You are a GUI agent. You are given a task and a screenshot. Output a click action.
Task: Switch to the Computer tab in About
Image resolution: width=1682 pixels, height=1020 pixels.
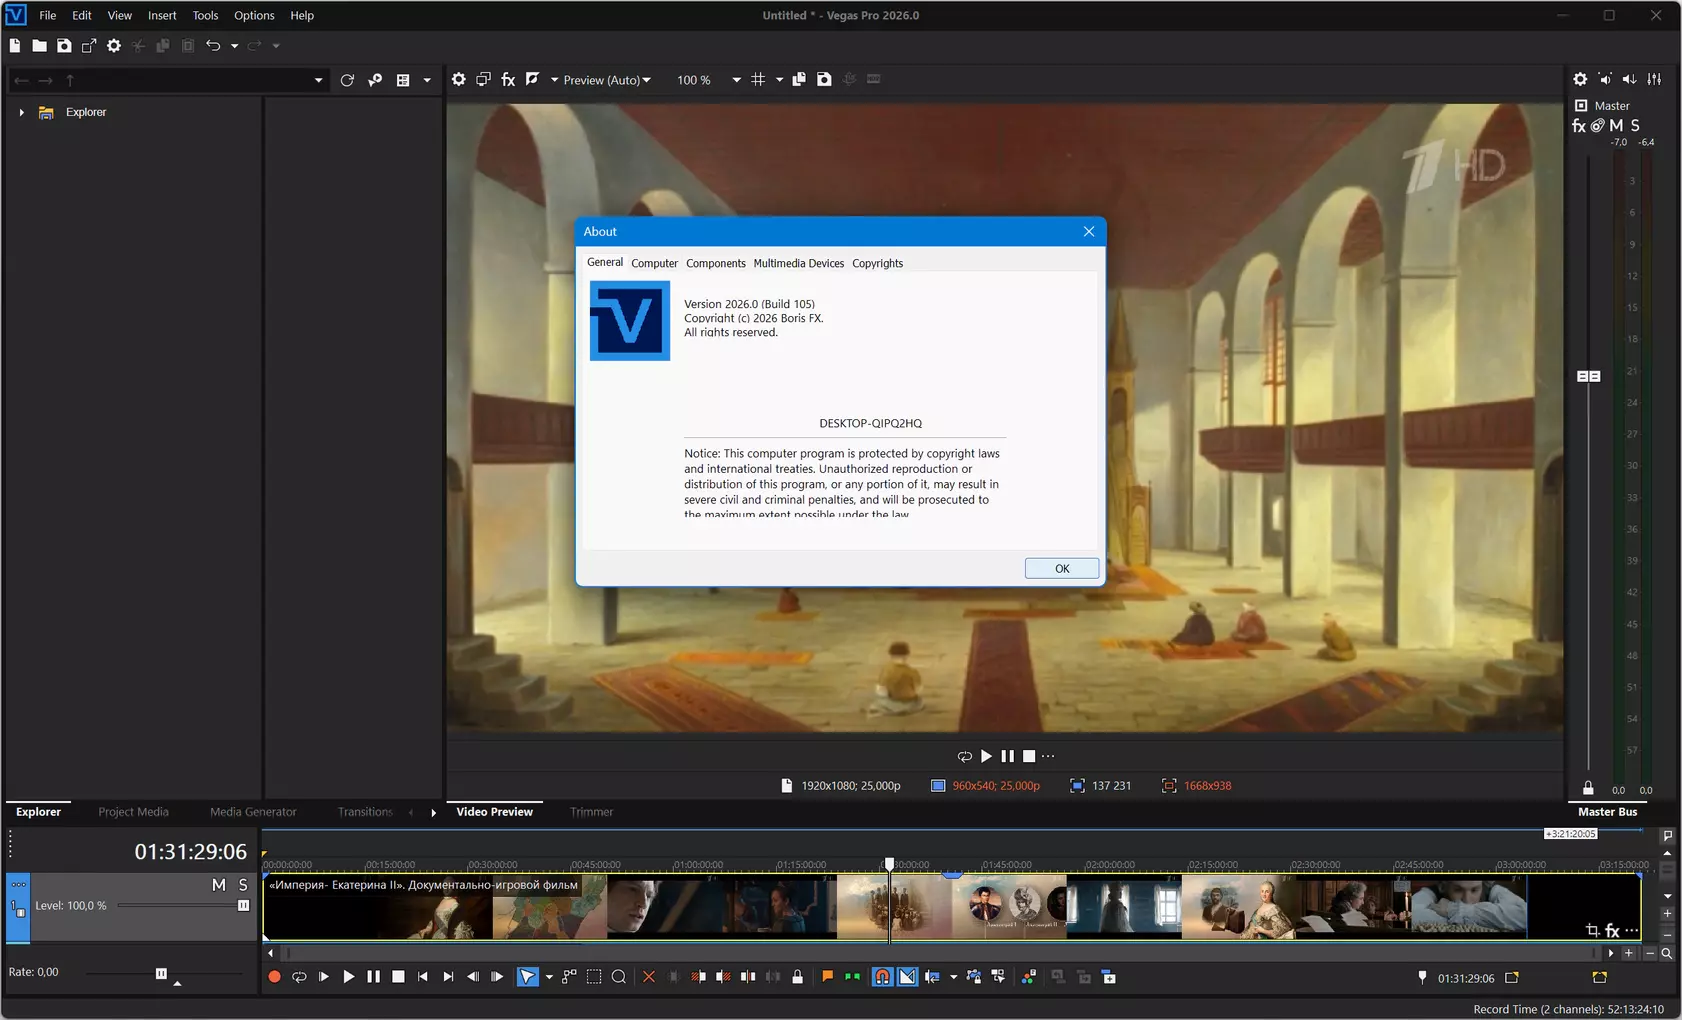(654, 264)
